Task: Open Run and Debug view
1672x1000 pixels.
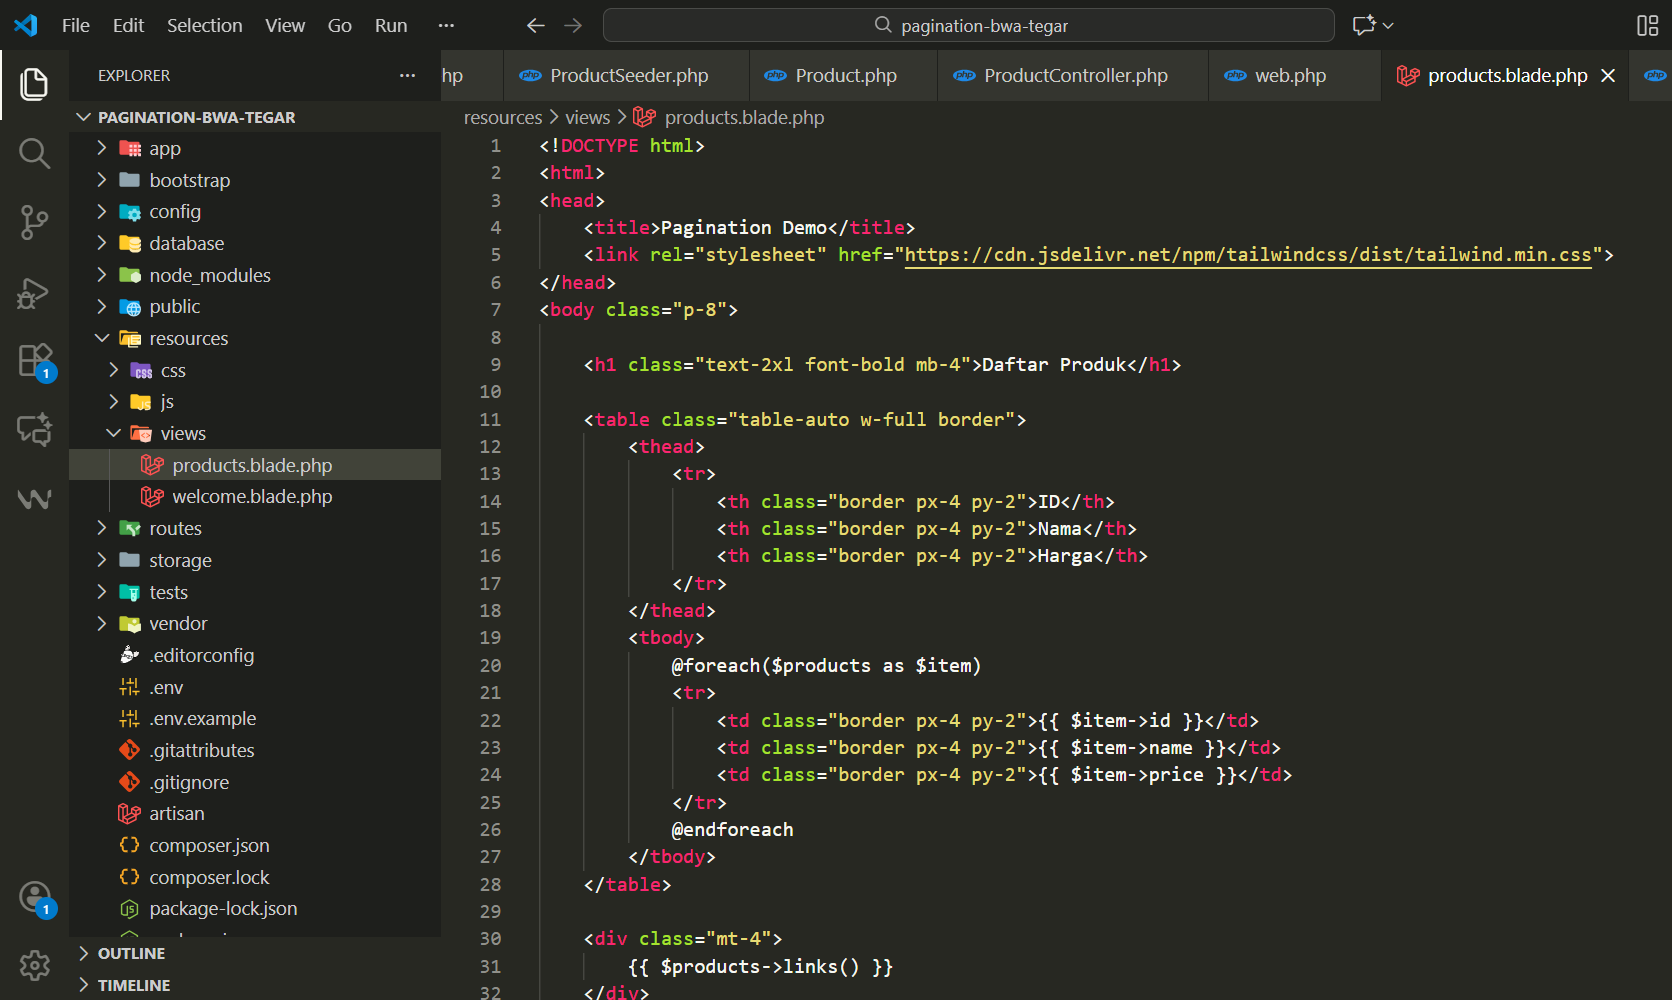Action: (x=34, y=293)
